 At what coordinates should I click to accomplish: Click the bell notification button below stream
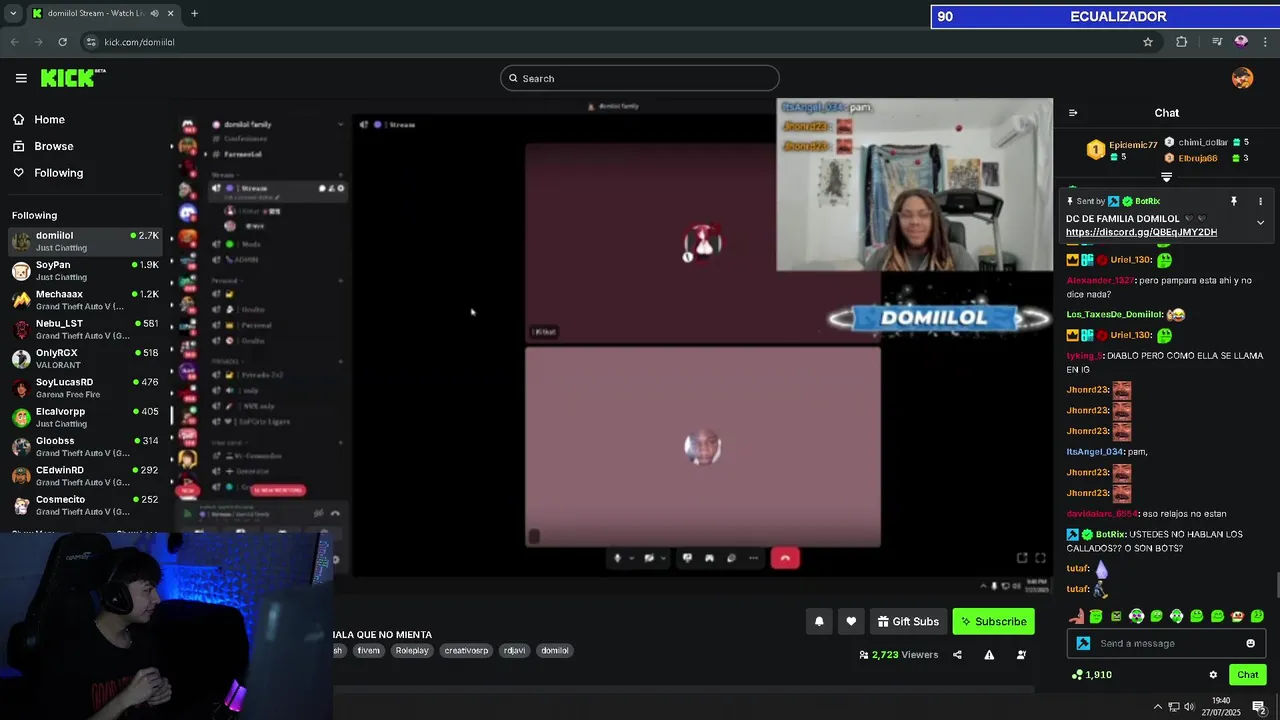tap(819, 621)
